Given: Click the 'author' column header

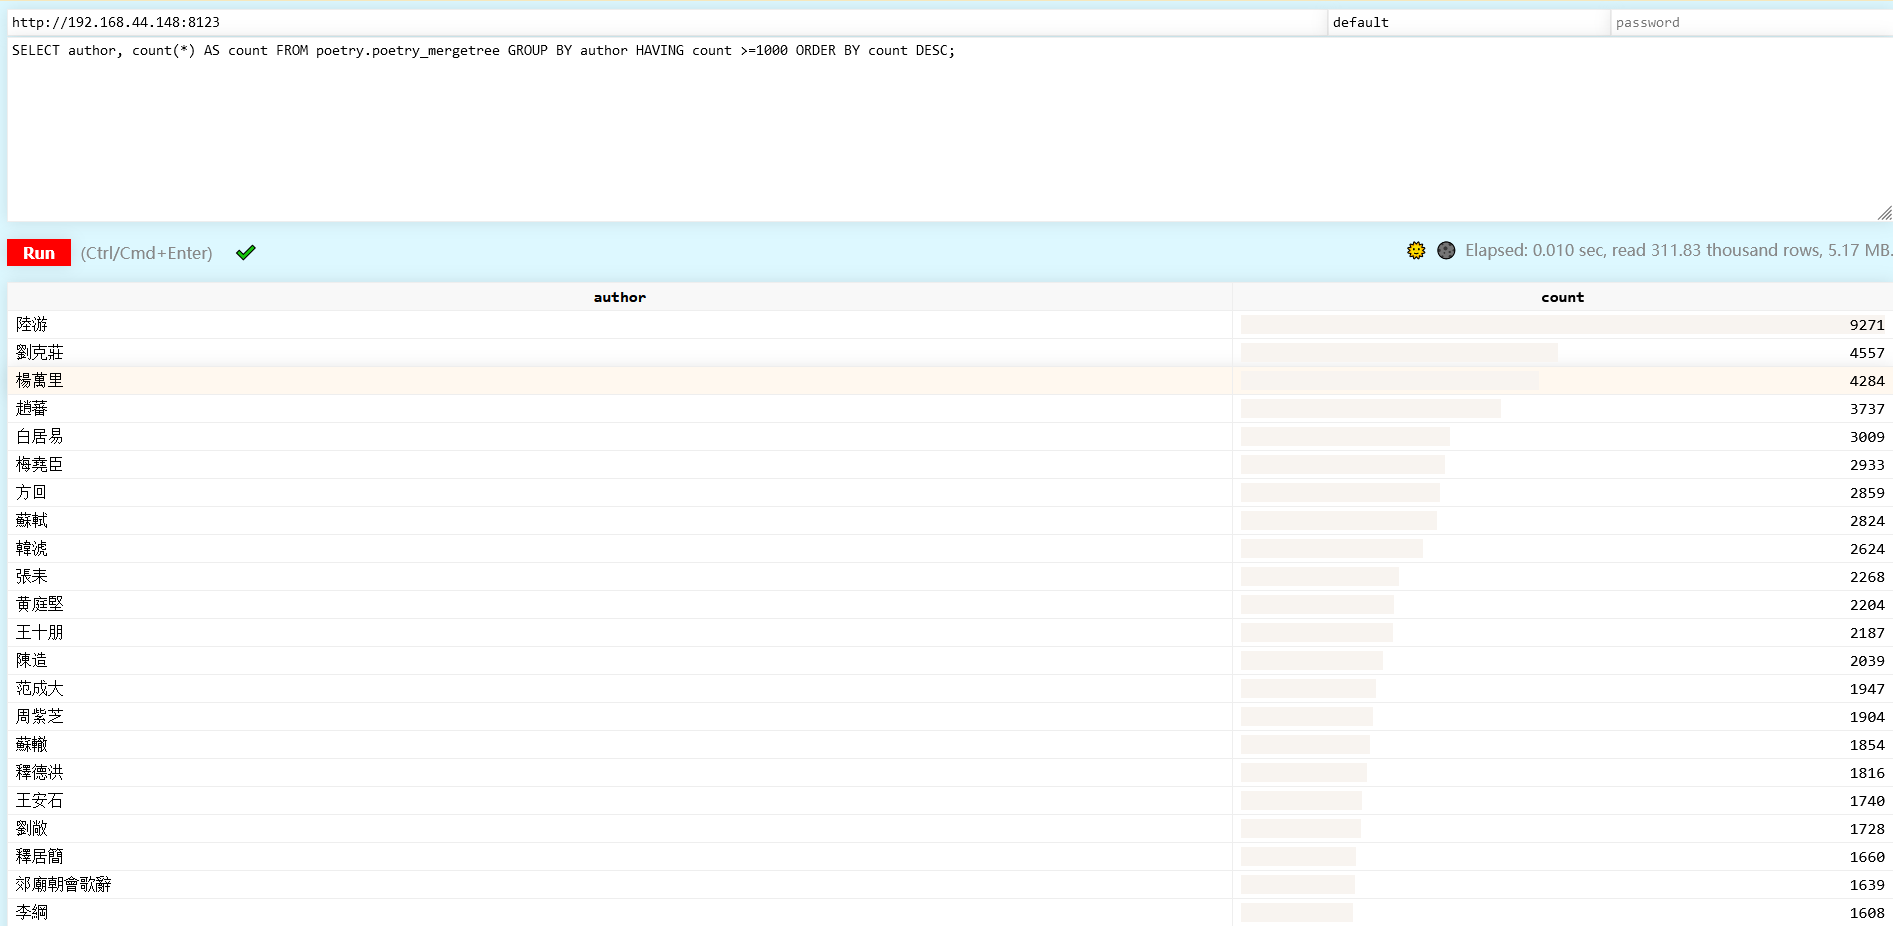Looking at the screenshot, I should [620, 297].
